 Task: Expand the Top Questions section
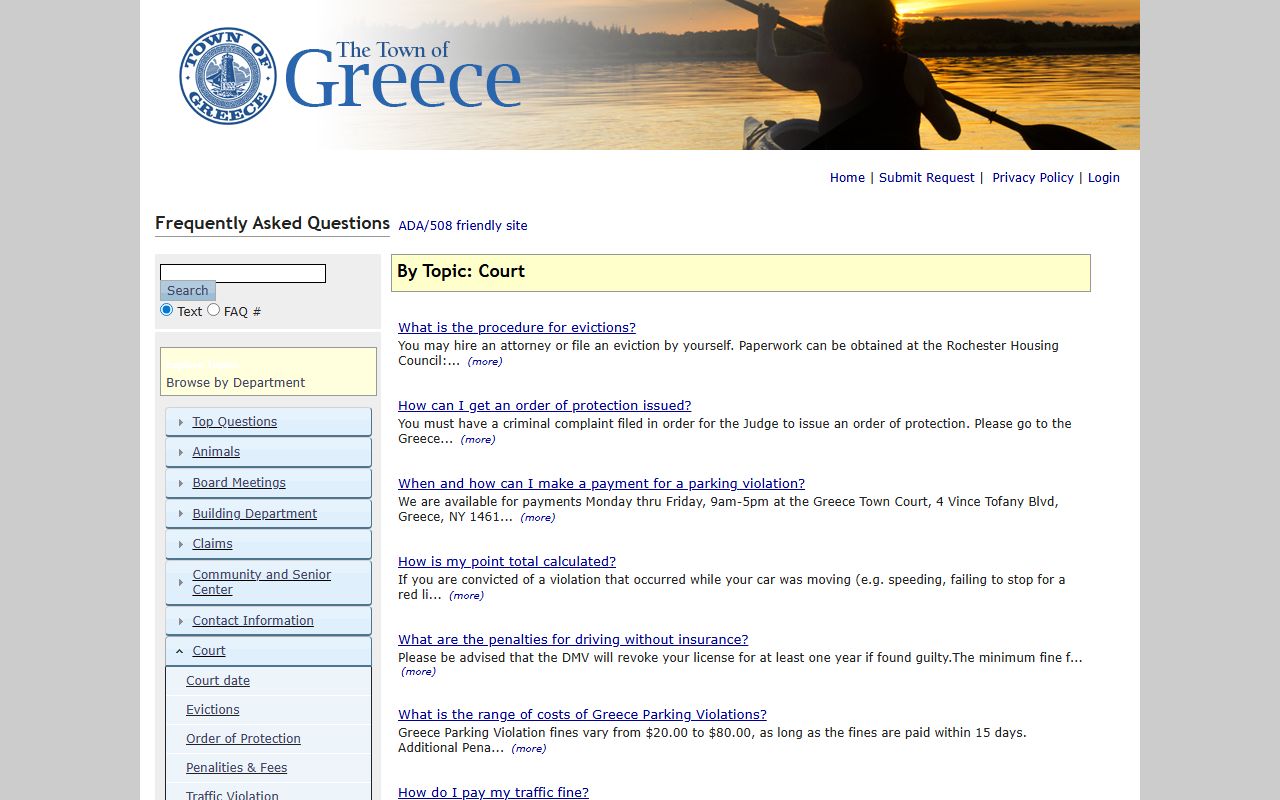(268, 422)
